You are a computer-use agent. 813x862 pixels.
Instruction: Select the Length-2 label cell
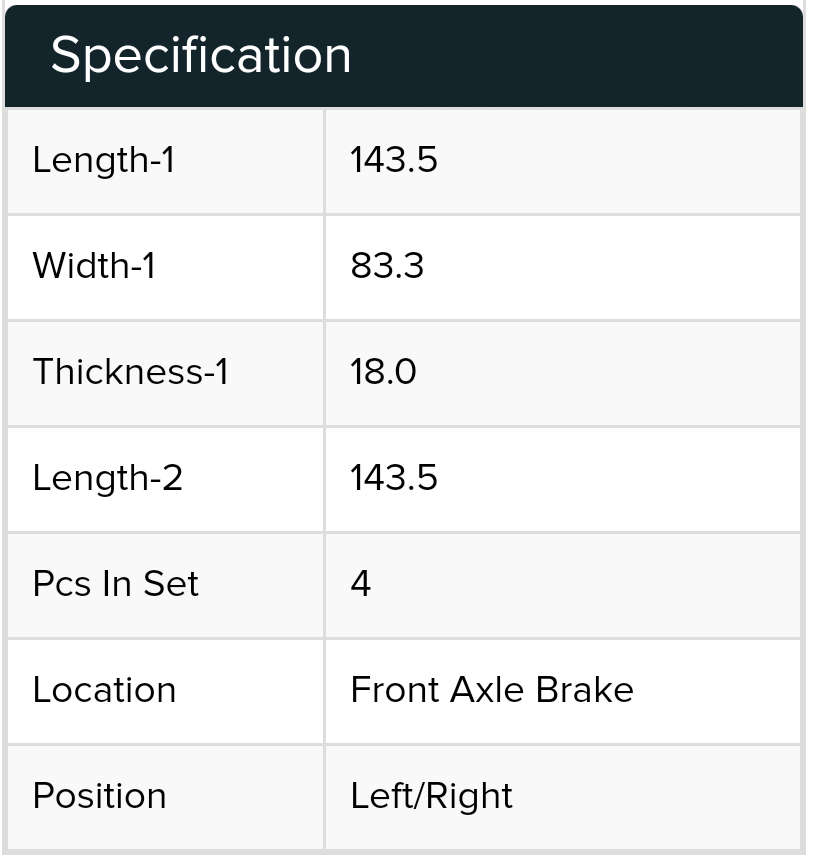coord(165,479)
